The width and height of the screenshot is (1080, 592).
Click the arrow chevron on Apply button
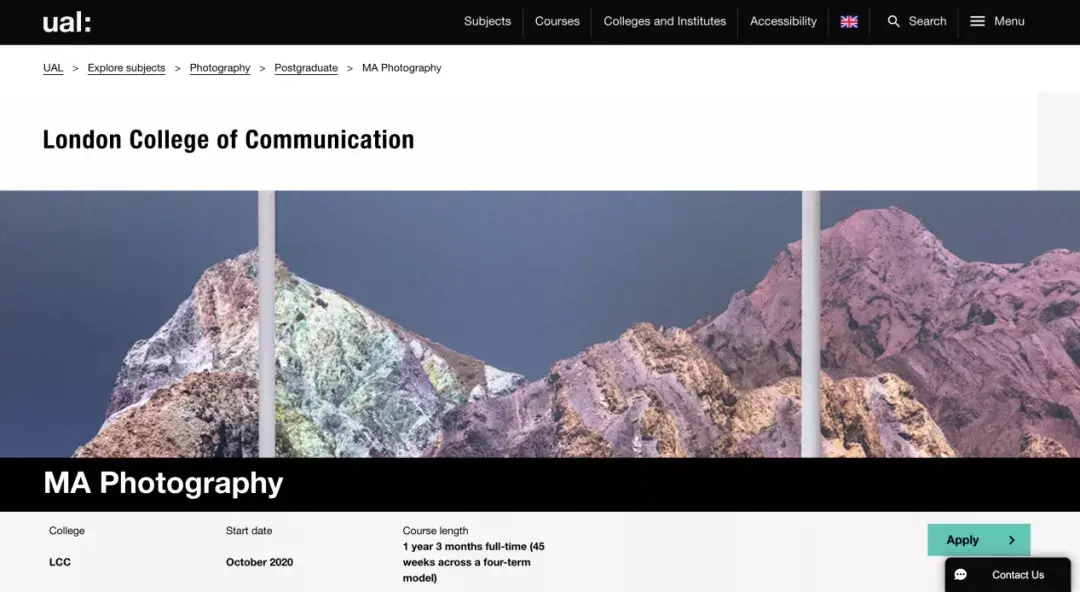coord(1012,540)
